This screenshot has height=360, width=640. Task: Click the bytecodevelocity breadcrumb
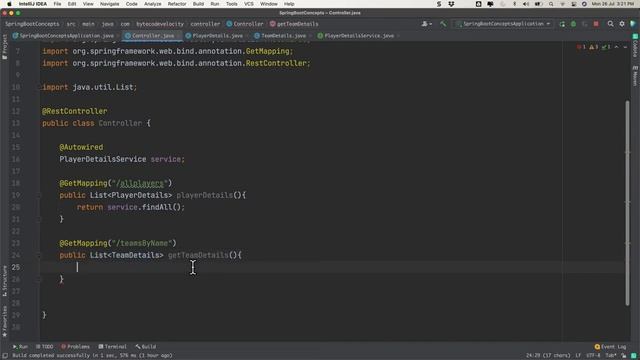click(x=160, y=24)
